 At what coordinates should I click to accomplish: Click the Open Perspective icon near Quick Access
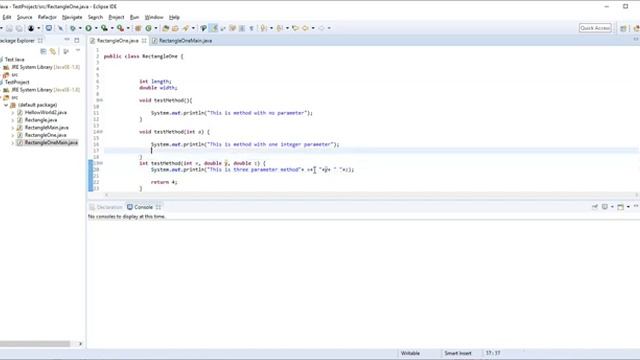coord(623,28)
